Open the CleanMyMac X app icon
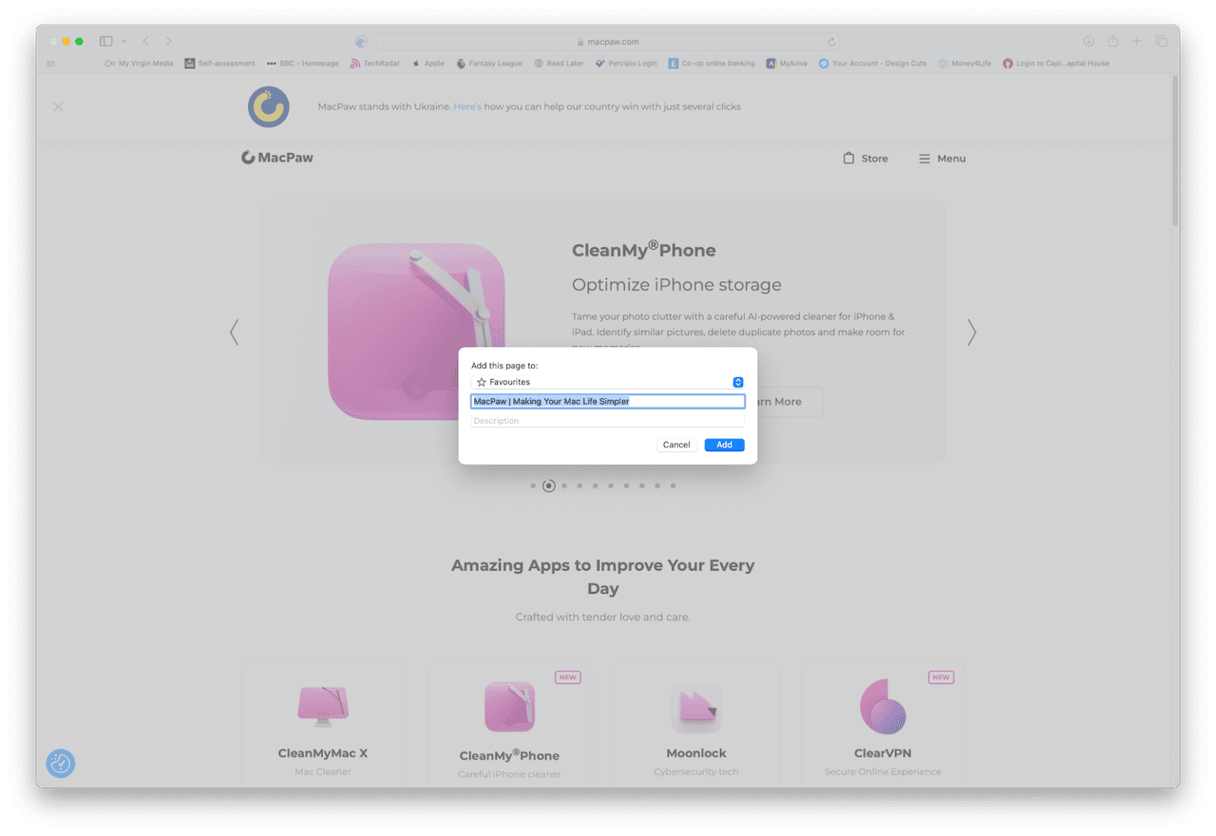This screenshot has width=1216, height=836. 323,705
